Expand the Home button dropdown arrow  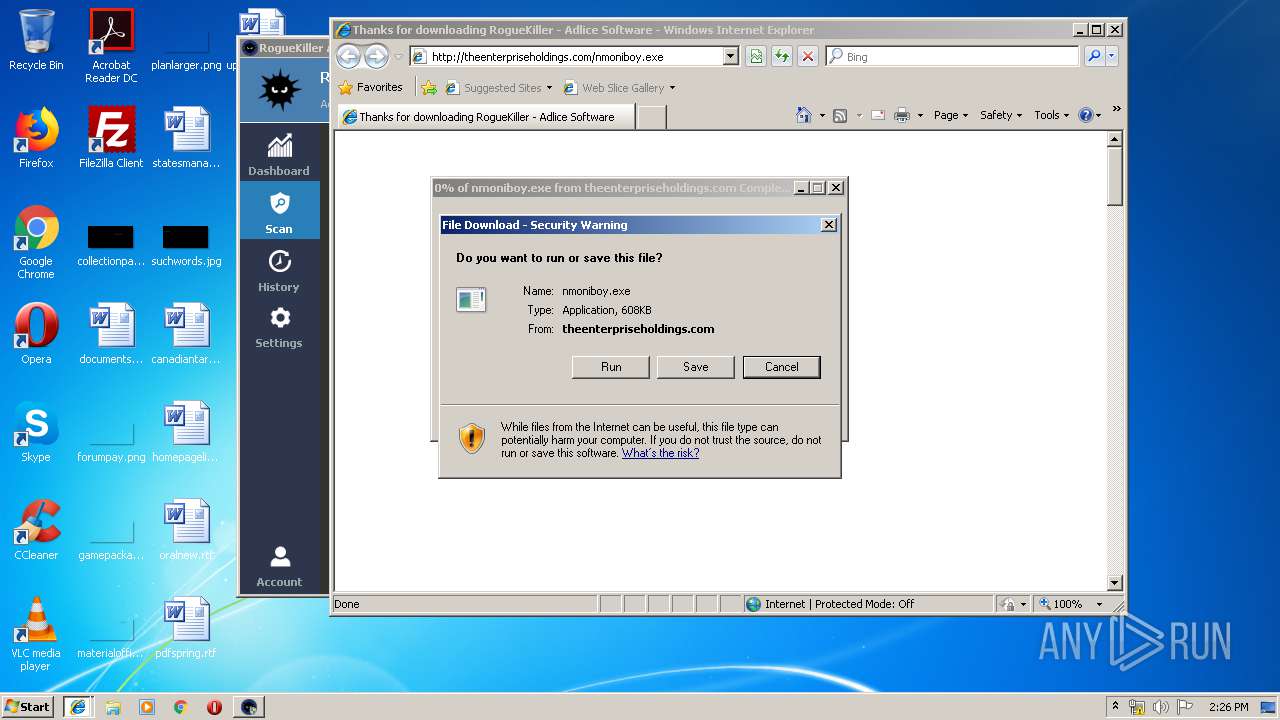[821, 115]
